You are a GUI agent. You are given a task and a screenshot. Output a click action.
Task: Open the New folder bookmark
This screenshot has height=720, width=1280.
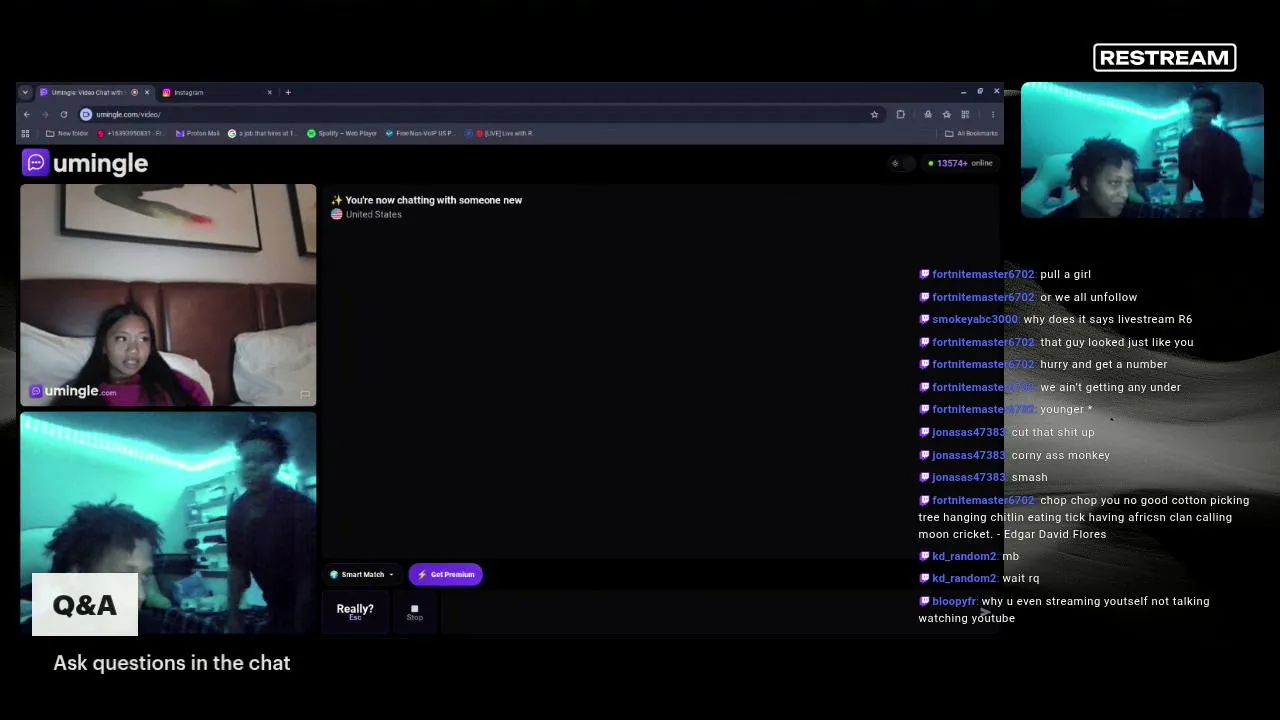pyautogui.click(x=67, y=133)
